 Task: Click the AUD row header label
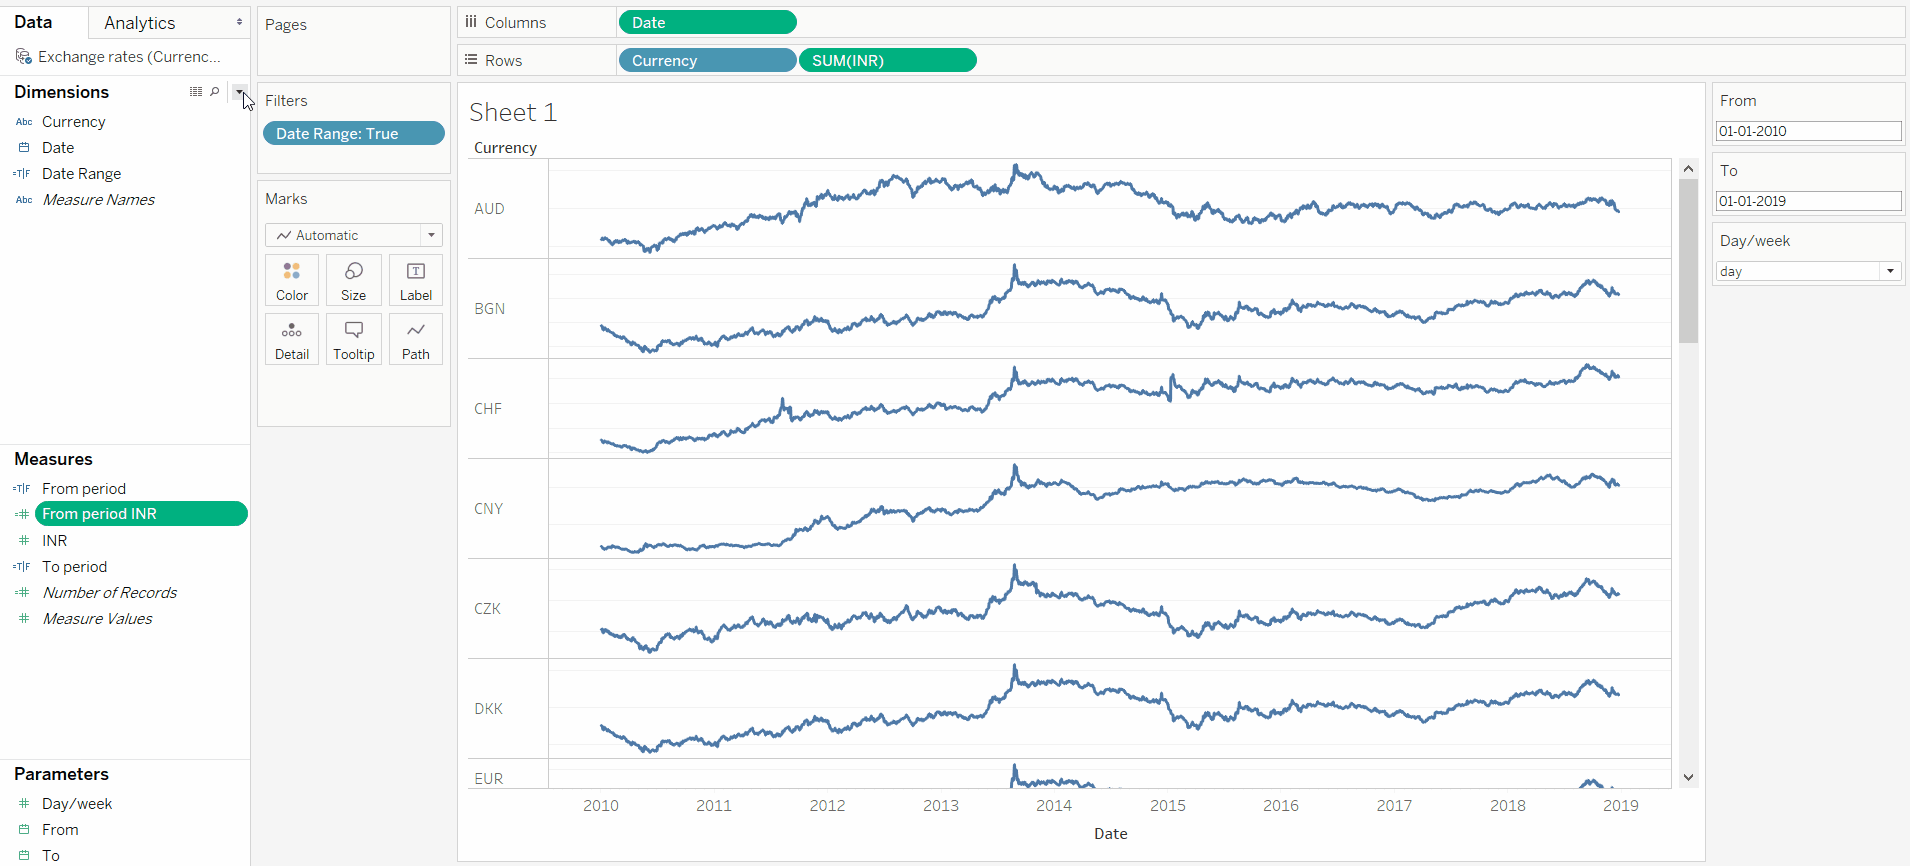pos(489,209)
